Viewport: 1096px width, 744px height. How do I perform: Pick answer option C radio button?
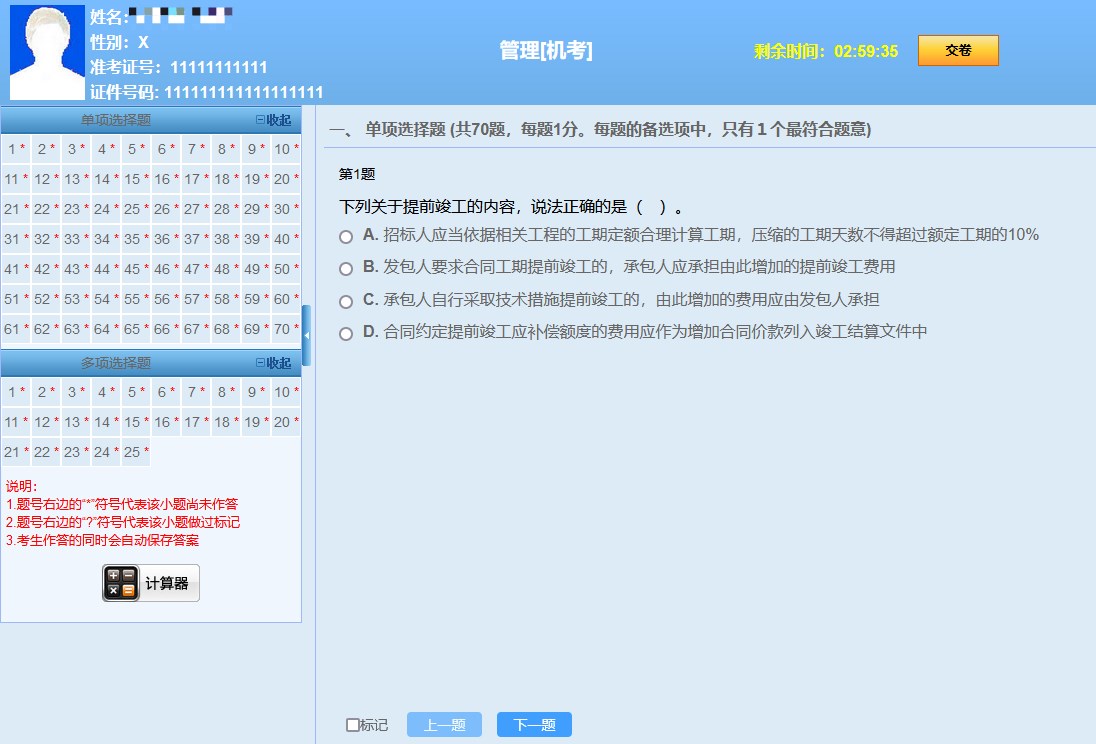pos(346,301)
